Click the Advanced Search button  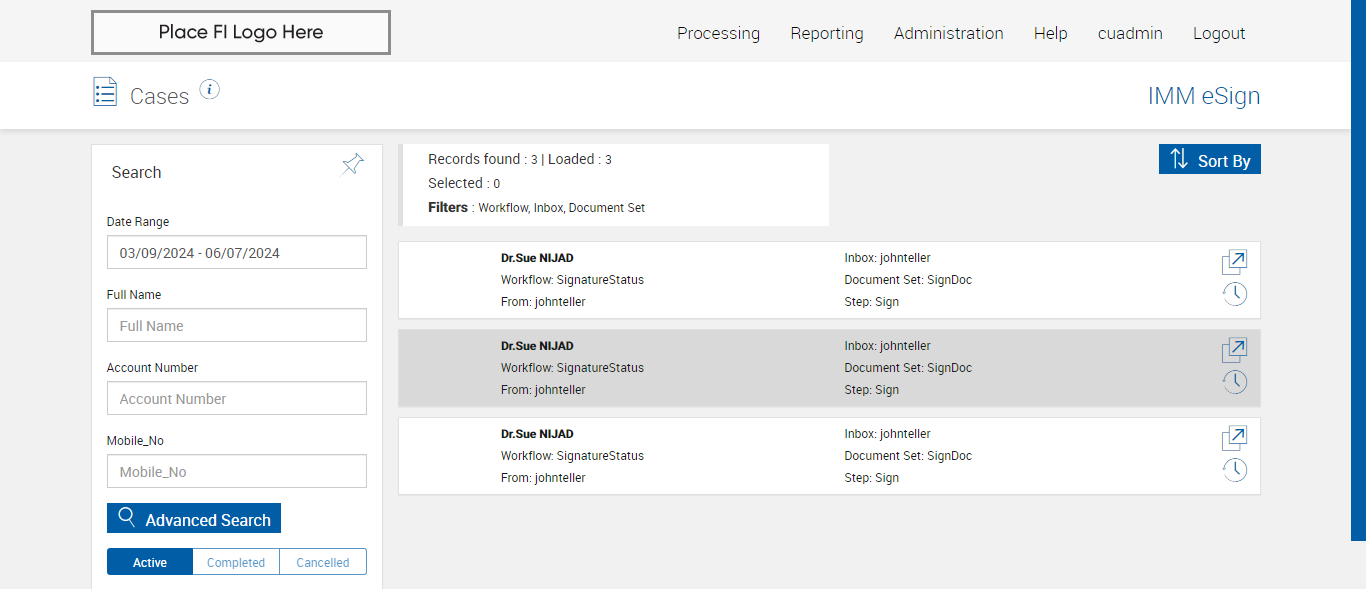click(194, 519)
